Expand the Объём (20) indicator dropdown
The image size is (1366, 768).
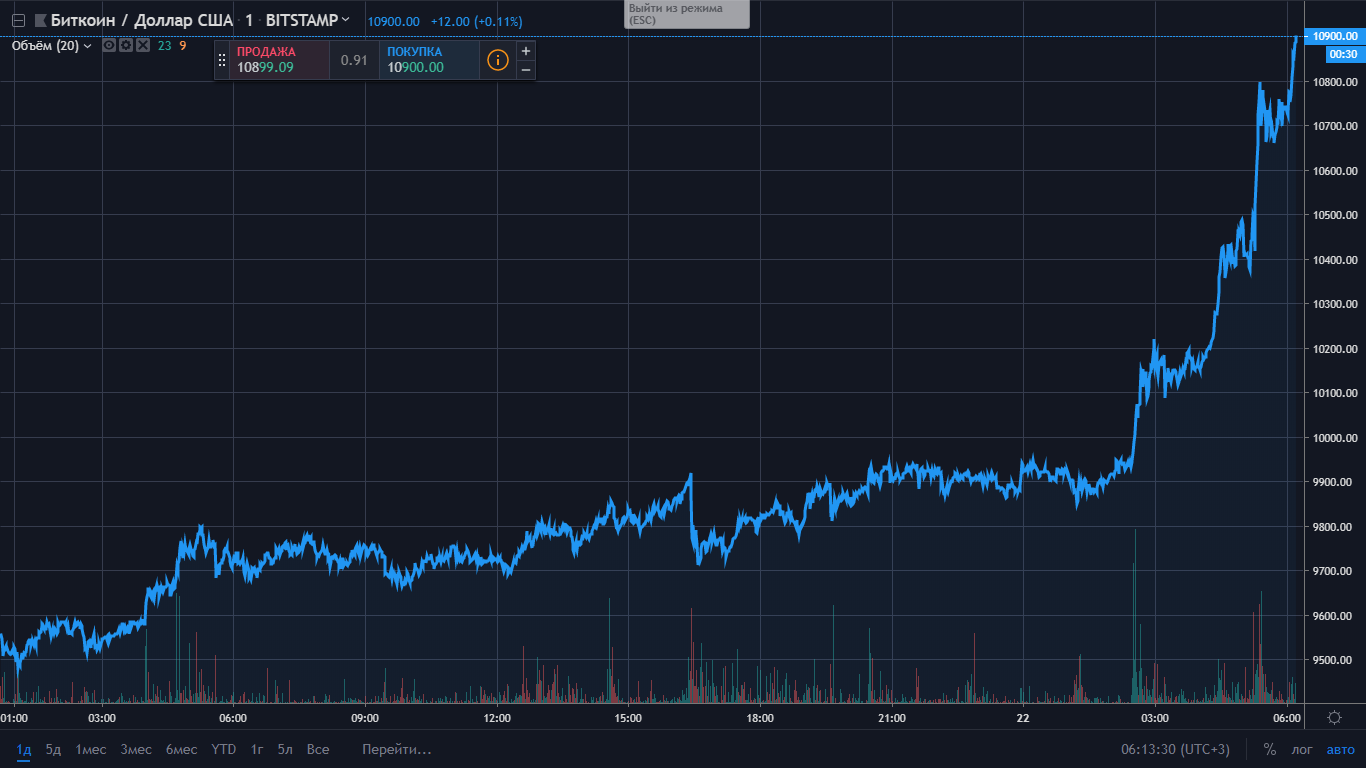(88, 45)
